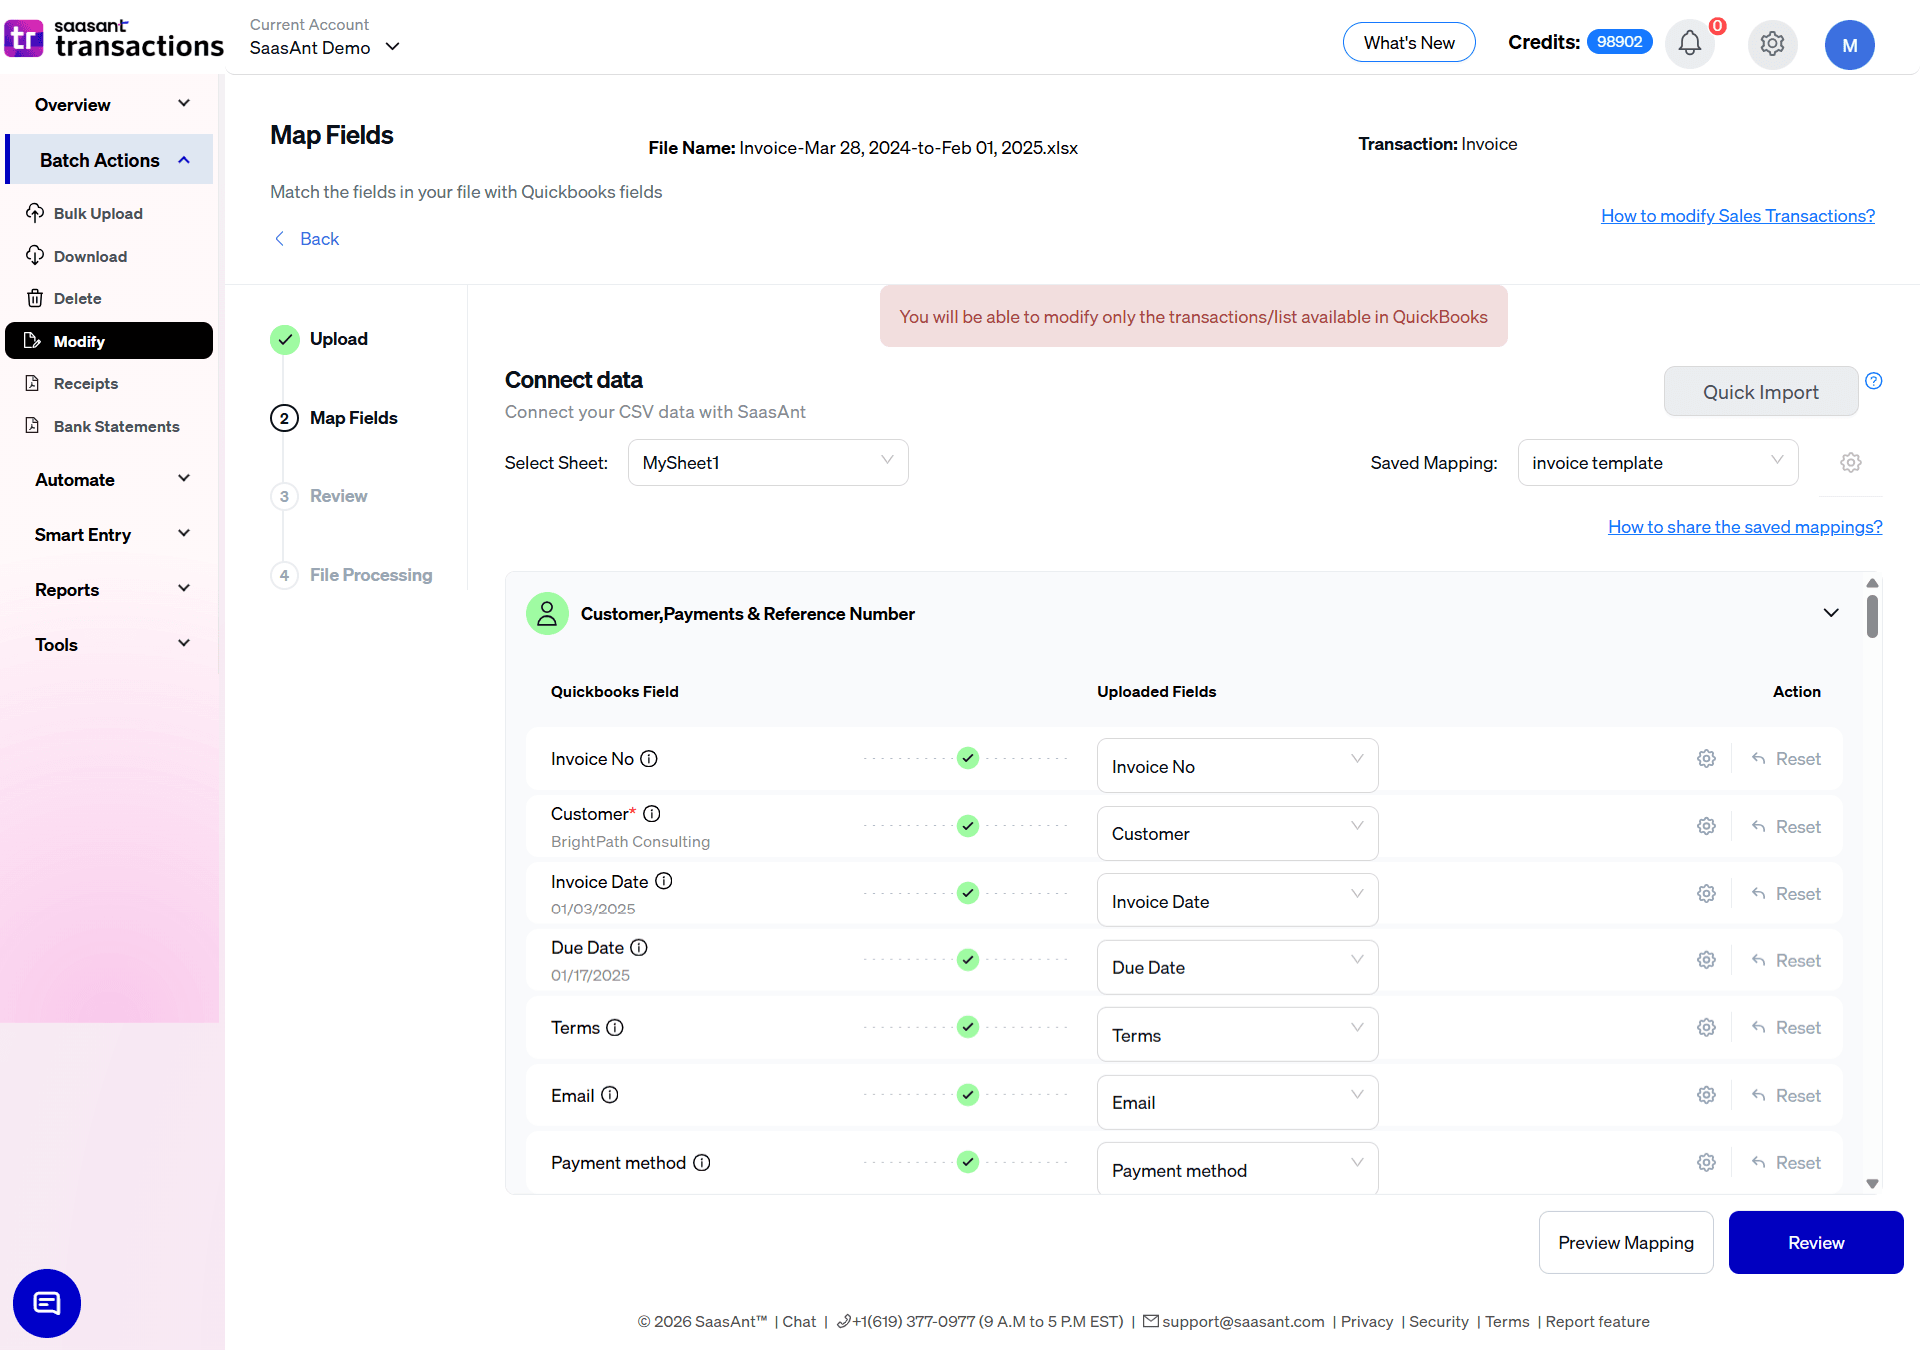Collapse Customer, Payments & Reference Number section
This screenshot has height=1352, width=1920.
pyautogui.click(x=1830, y=613)
